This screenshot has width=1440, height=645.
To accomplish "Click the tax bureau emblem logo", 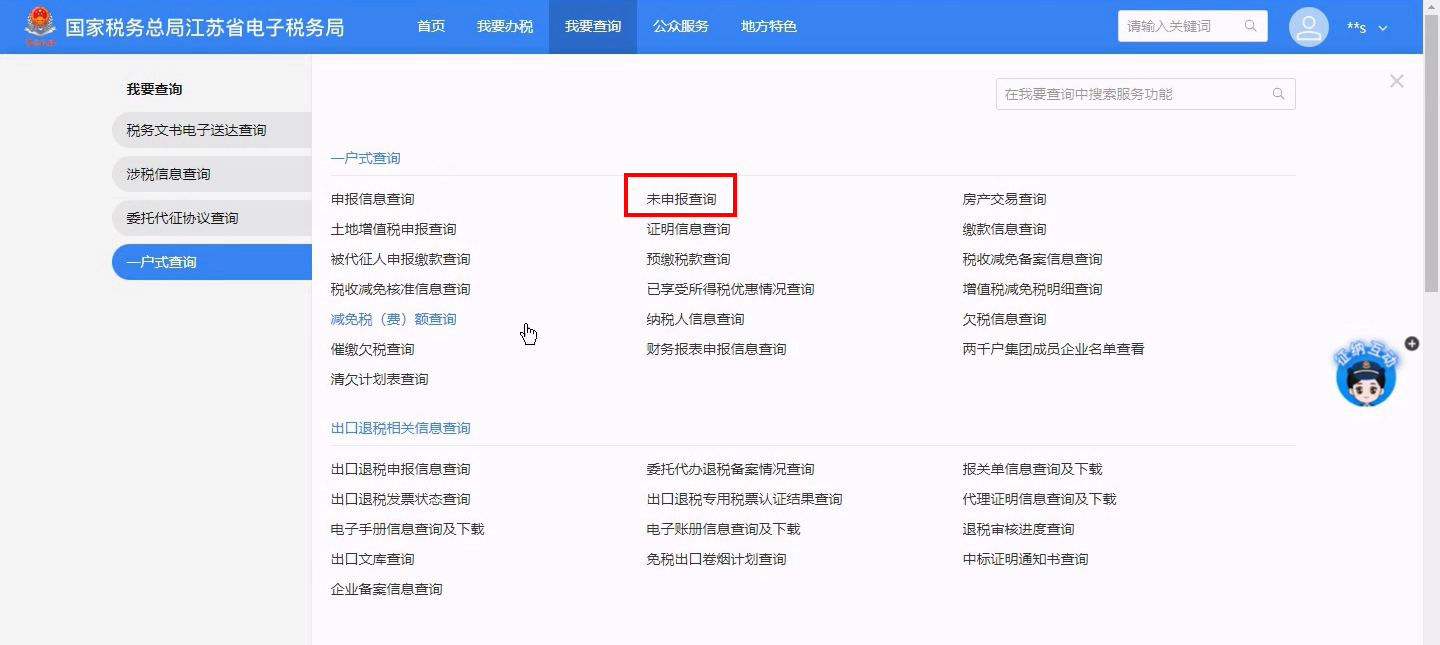I will pyautogui.click(x=41, y=26).
